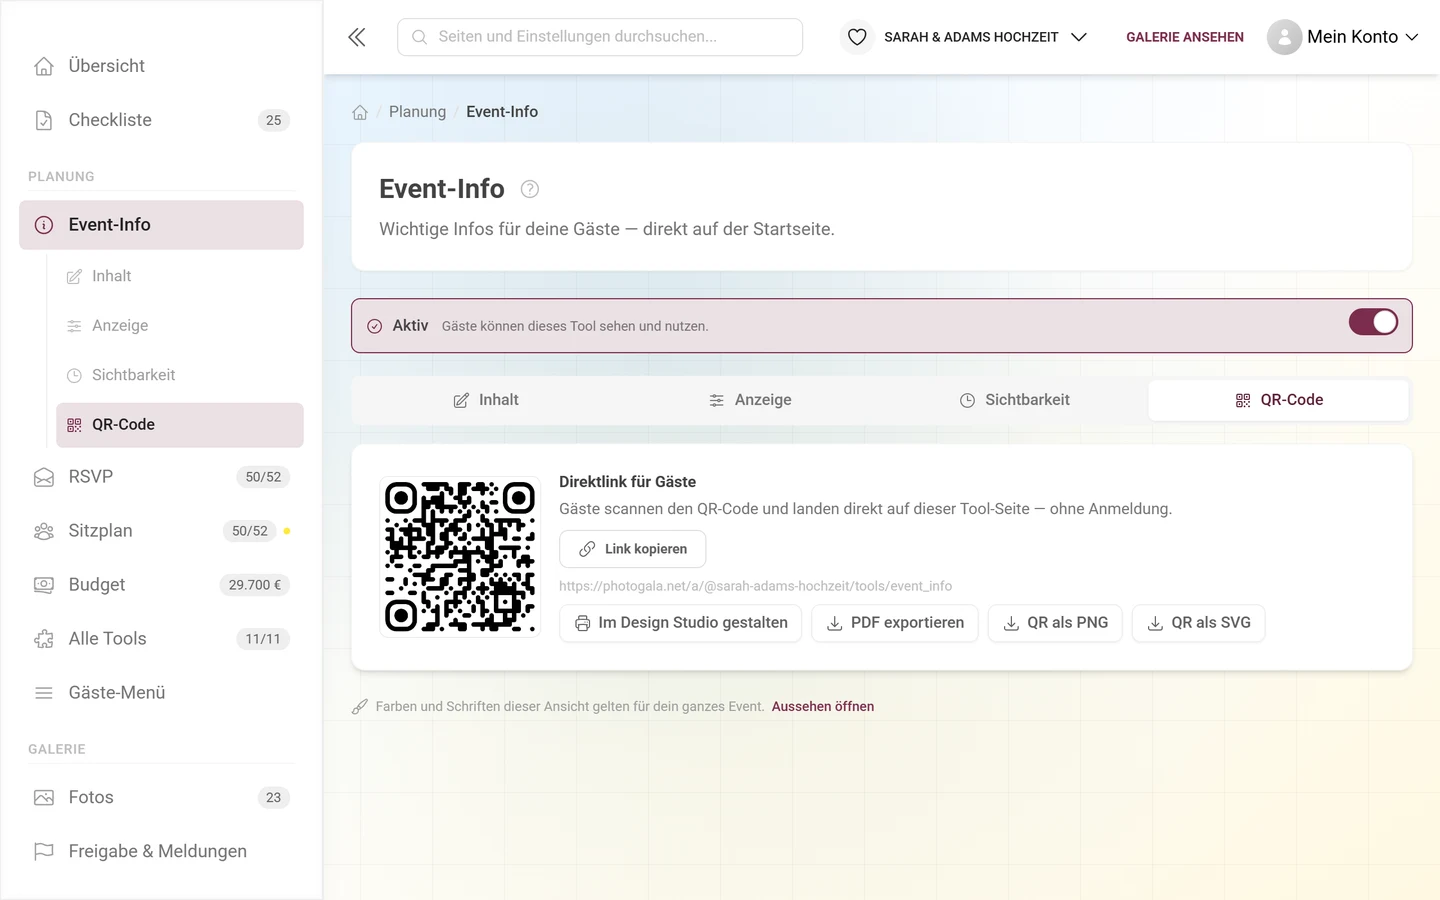Select the QR-Code tab
Image resolution: width=1440 pixels, height=900 pixels.
tap(1279, 400)
